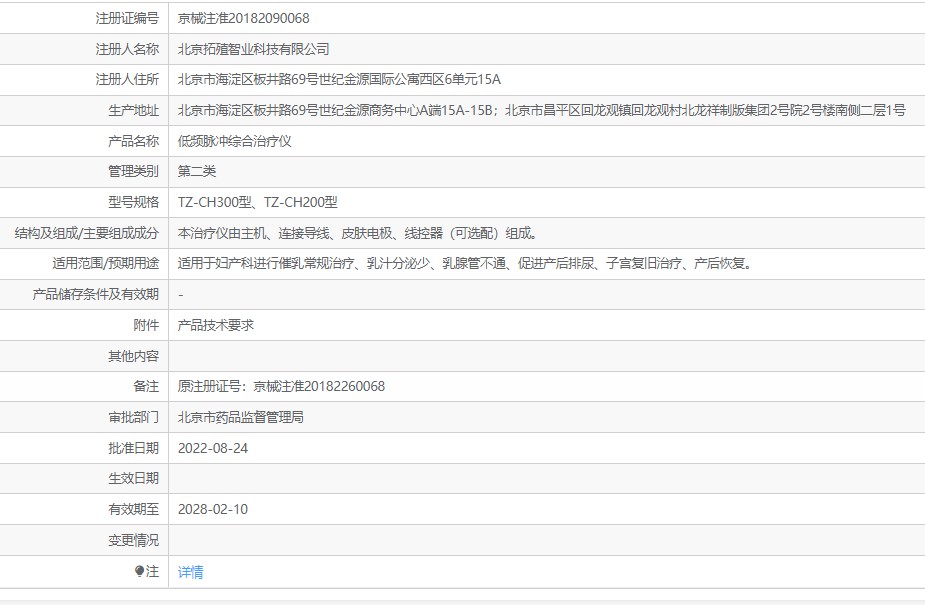Click attachment value 产品技术要求
The height and width of the screenshot is (605, 925).
216,325
